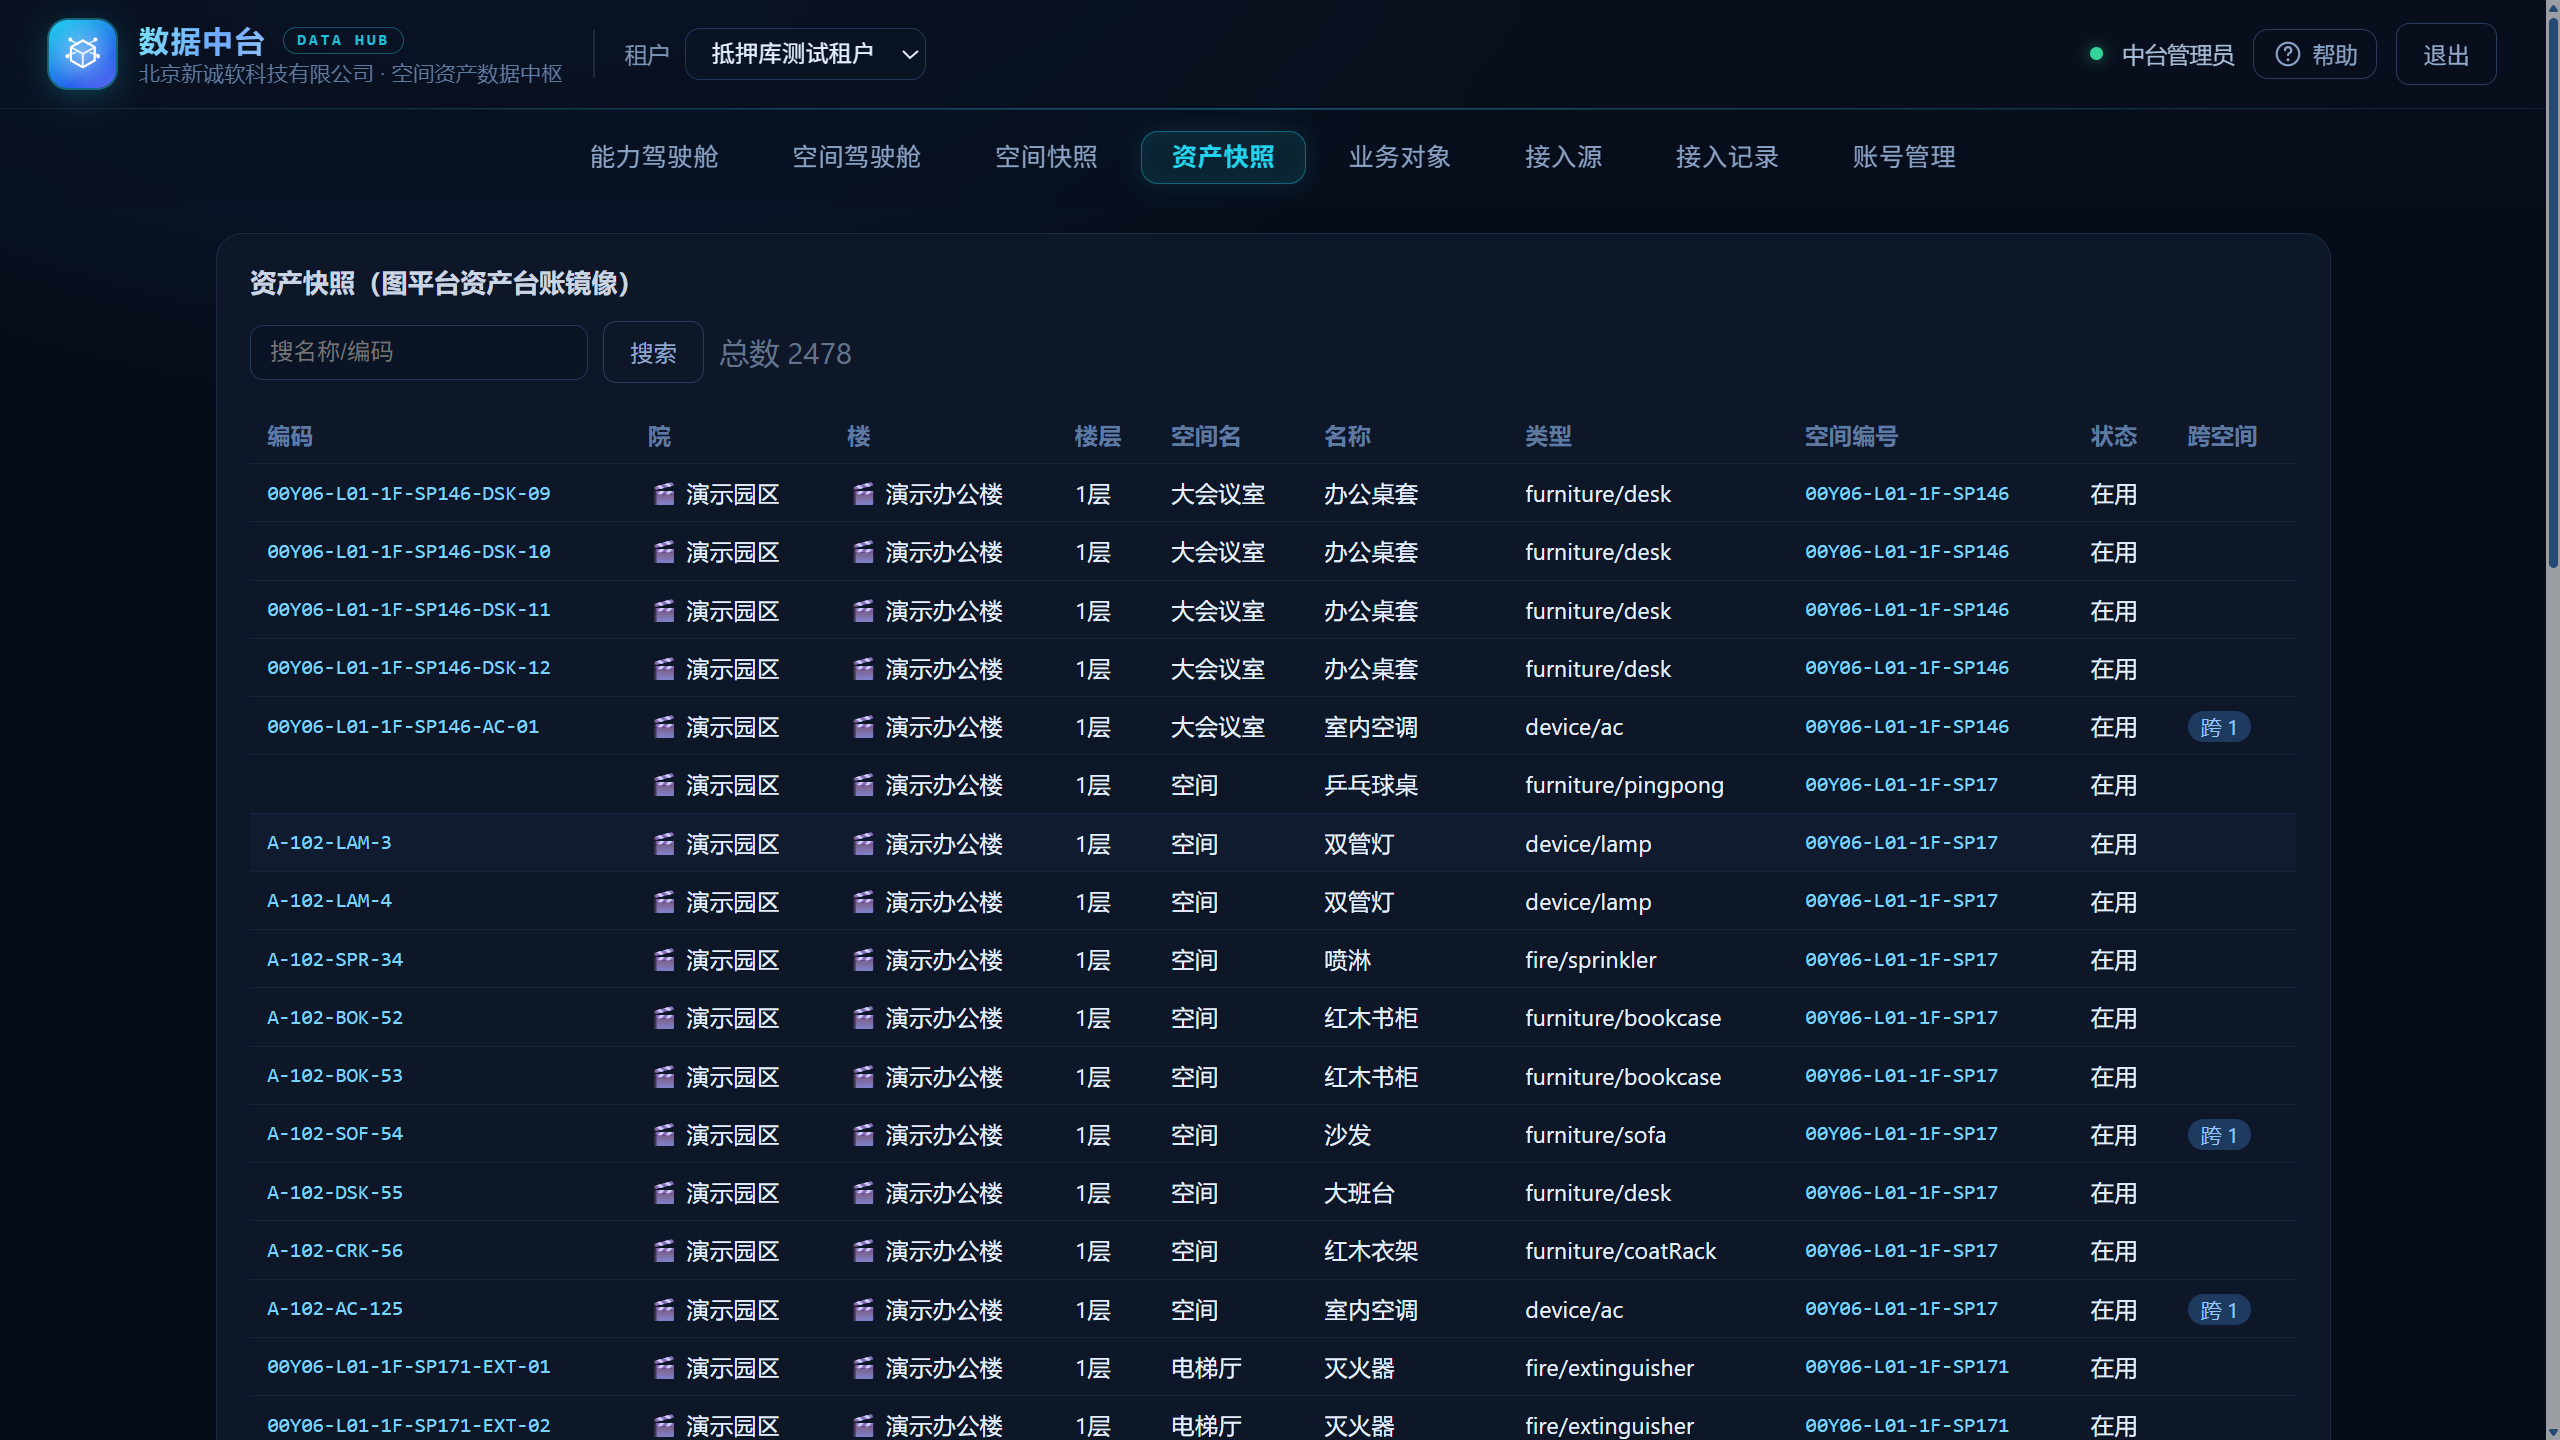Click the 楼 icon in the 00Y06-L01-1F-SP146-AC-01 row
This screenshot has width=2560, height=1440.
[863, 727]
